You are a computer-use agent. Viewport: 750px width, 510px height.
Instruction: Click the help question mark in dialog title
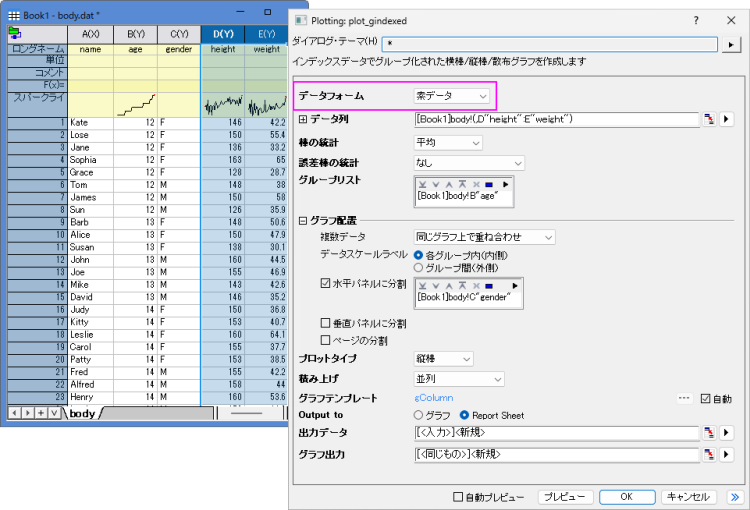click(x=696, y=20)
